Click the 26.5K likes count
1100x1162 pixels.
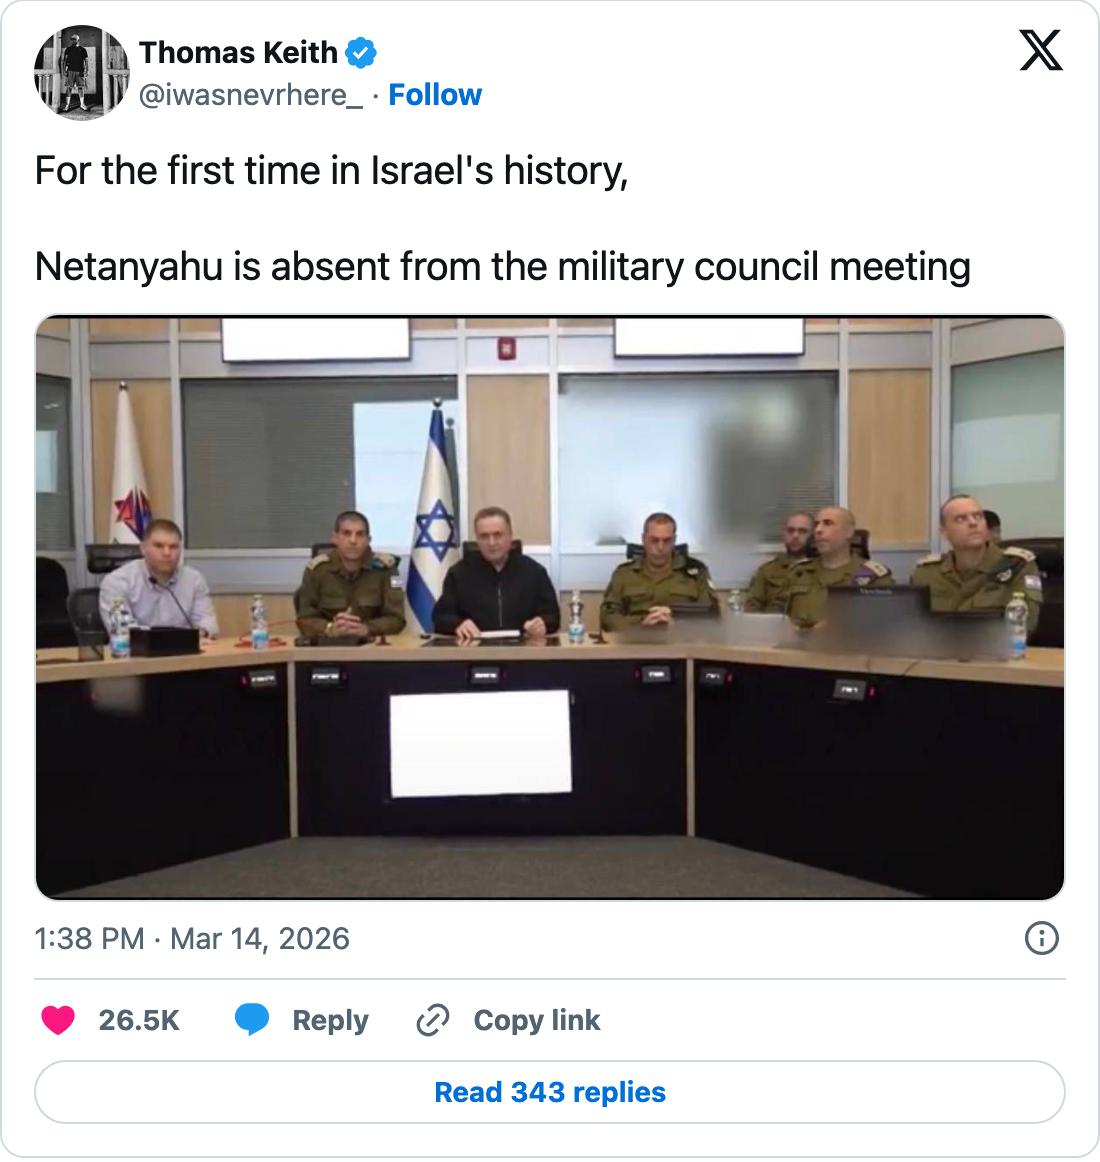(139, 1020)
